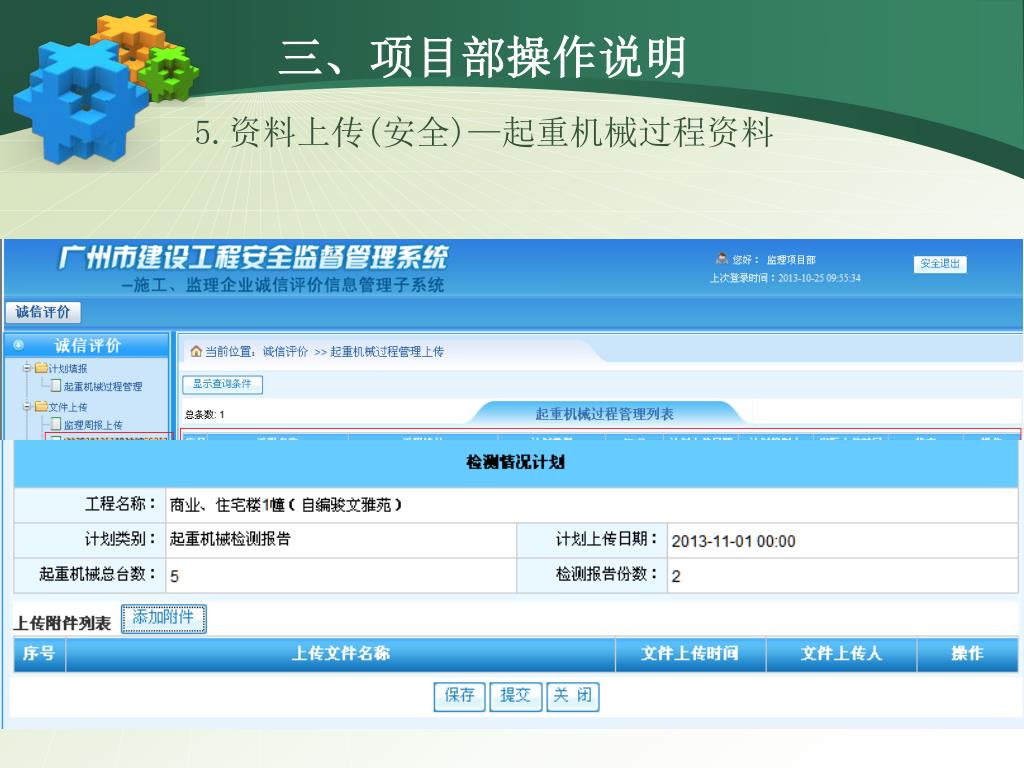Click the 工程名称 field value

286,505
